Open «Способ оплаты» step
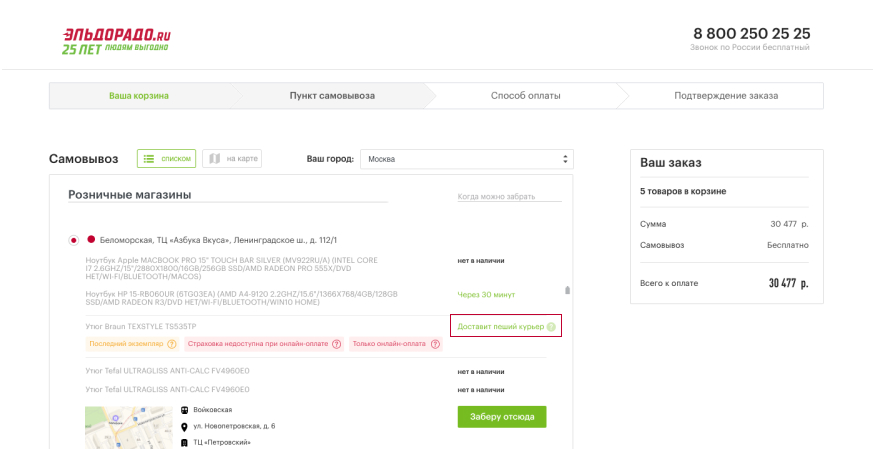The image size is (876, 449). pos(525,96)
